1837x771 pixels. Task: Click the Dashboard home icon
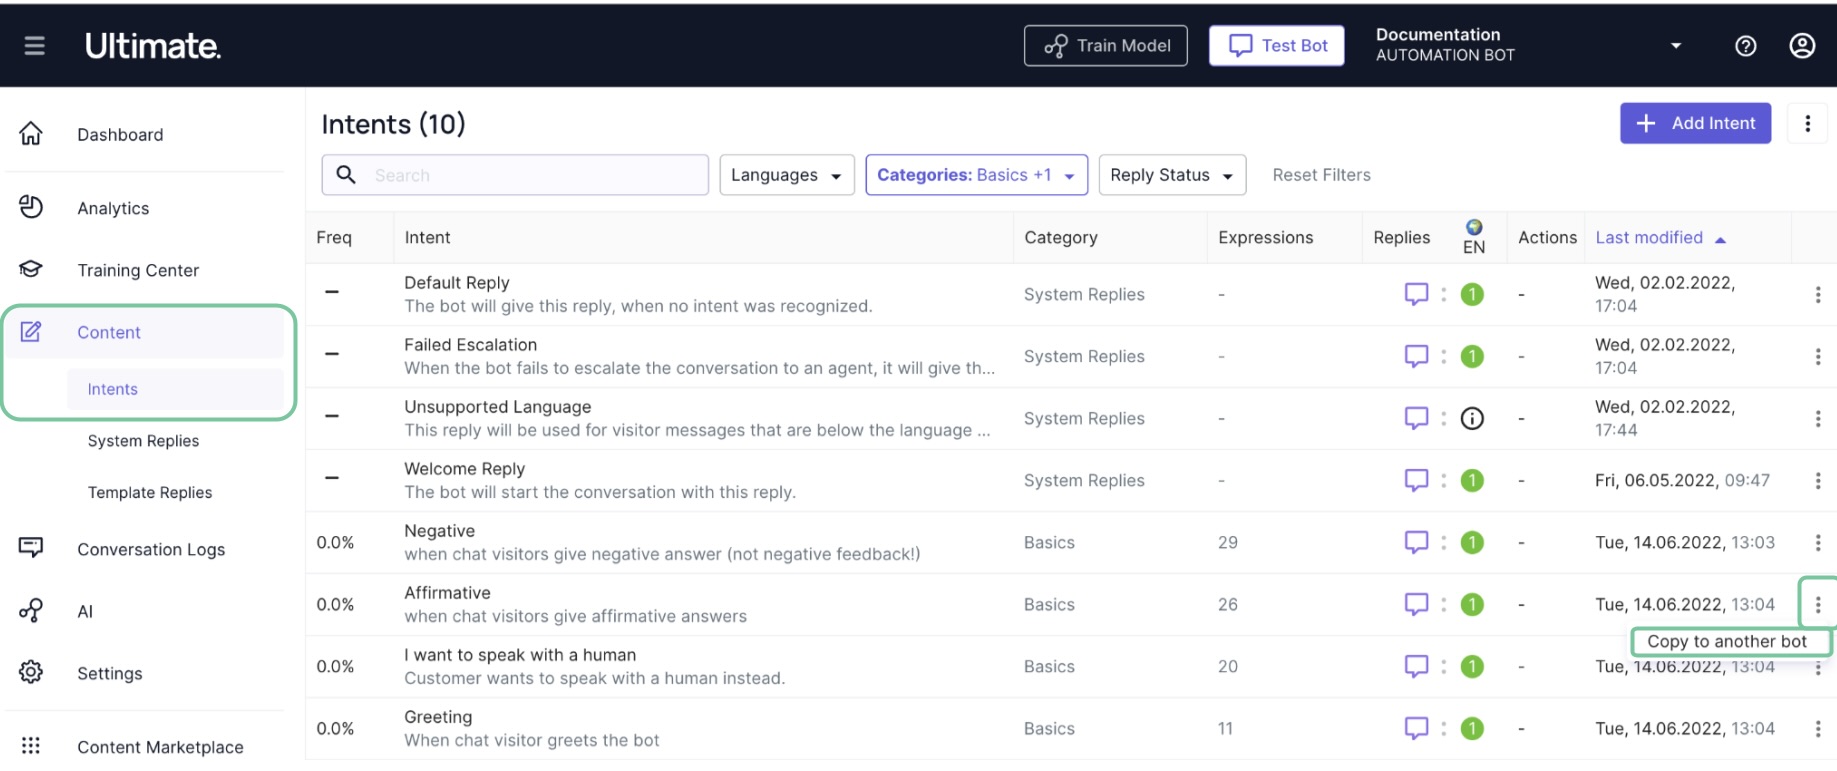point(31,134)
